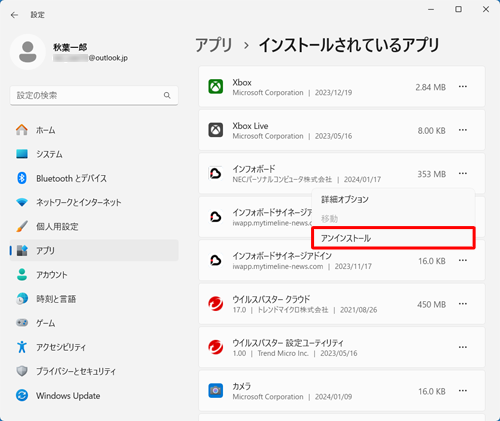The width and height of the screenshot is (500, 421).
Task: Click the back arrow in Settings title bar
Action: (x=14, y=15)
